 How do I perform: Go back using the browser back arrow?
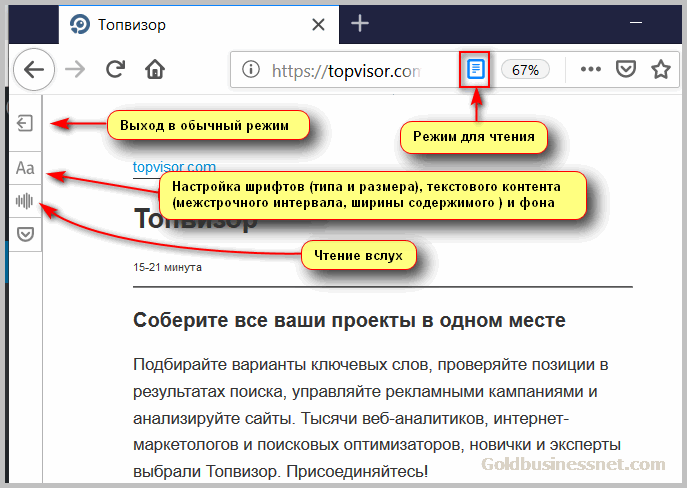(34, 69)
